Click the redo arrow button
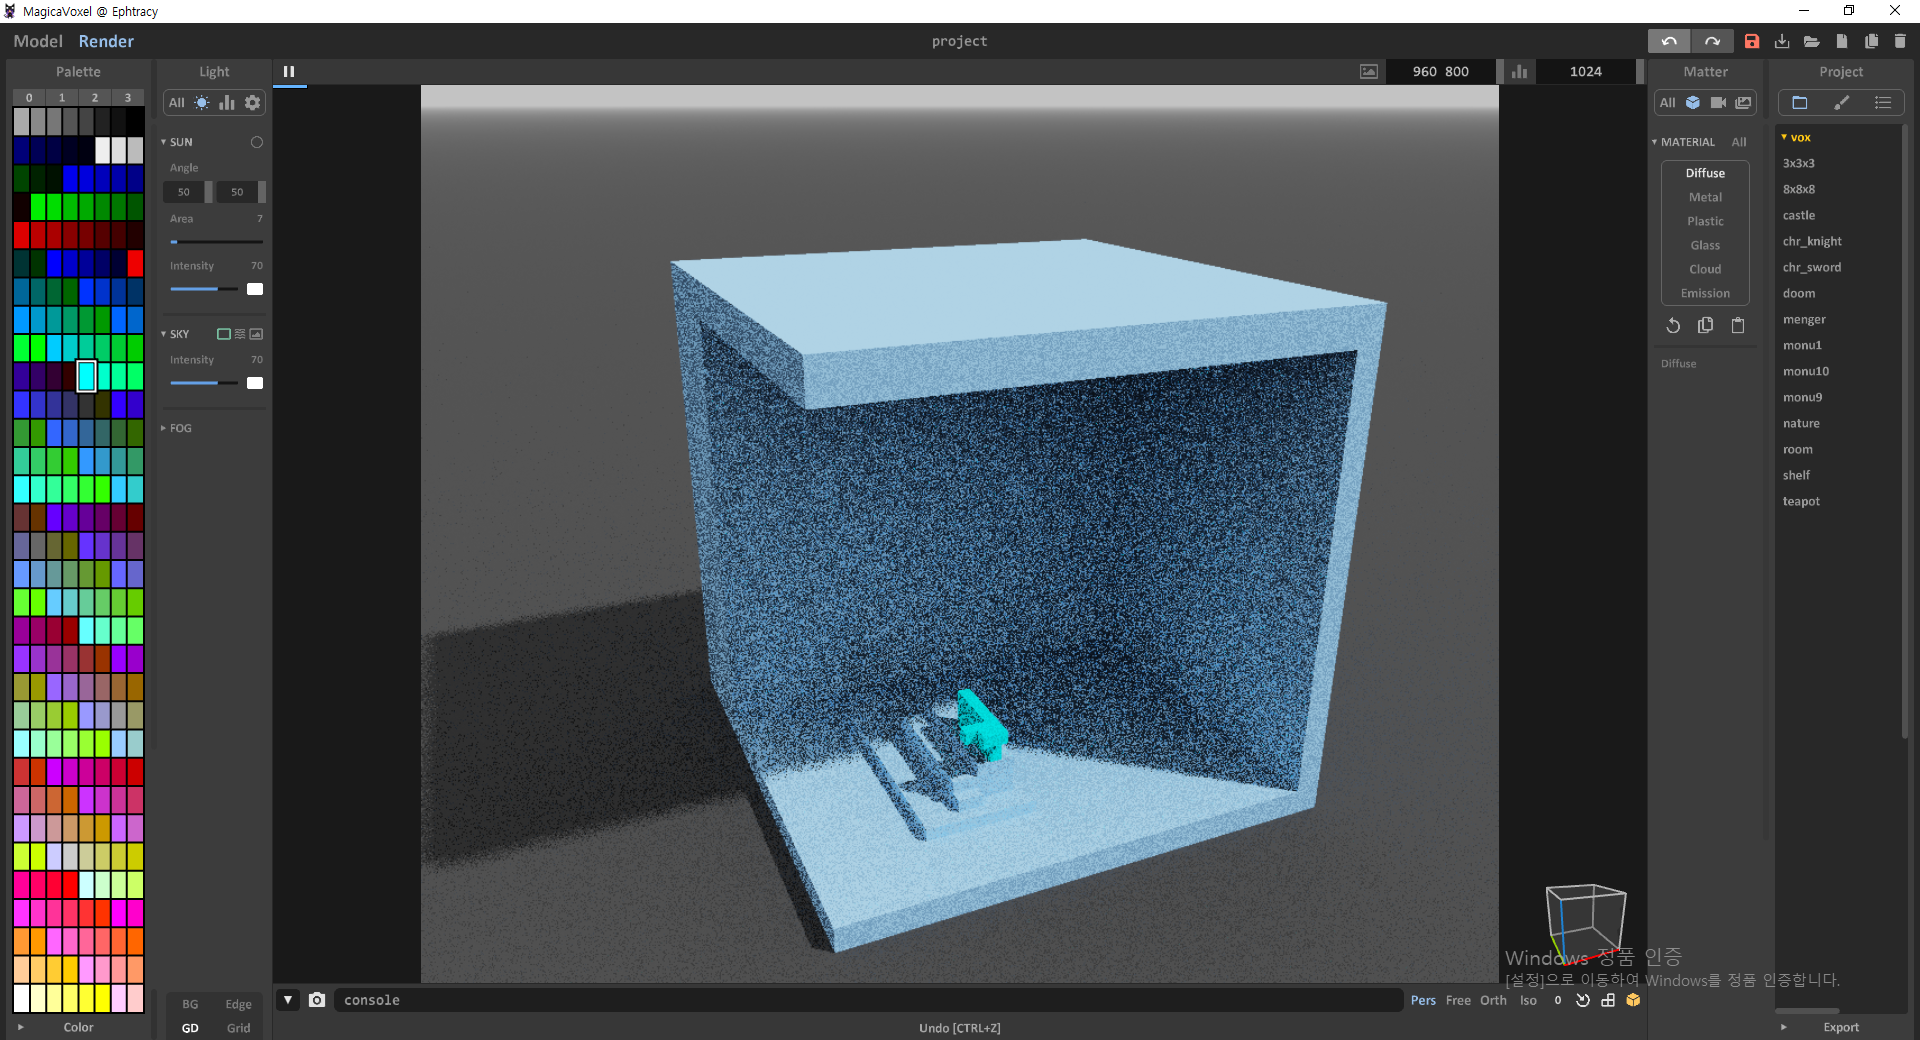The image size is (1920, 1040). (1712, 41)
